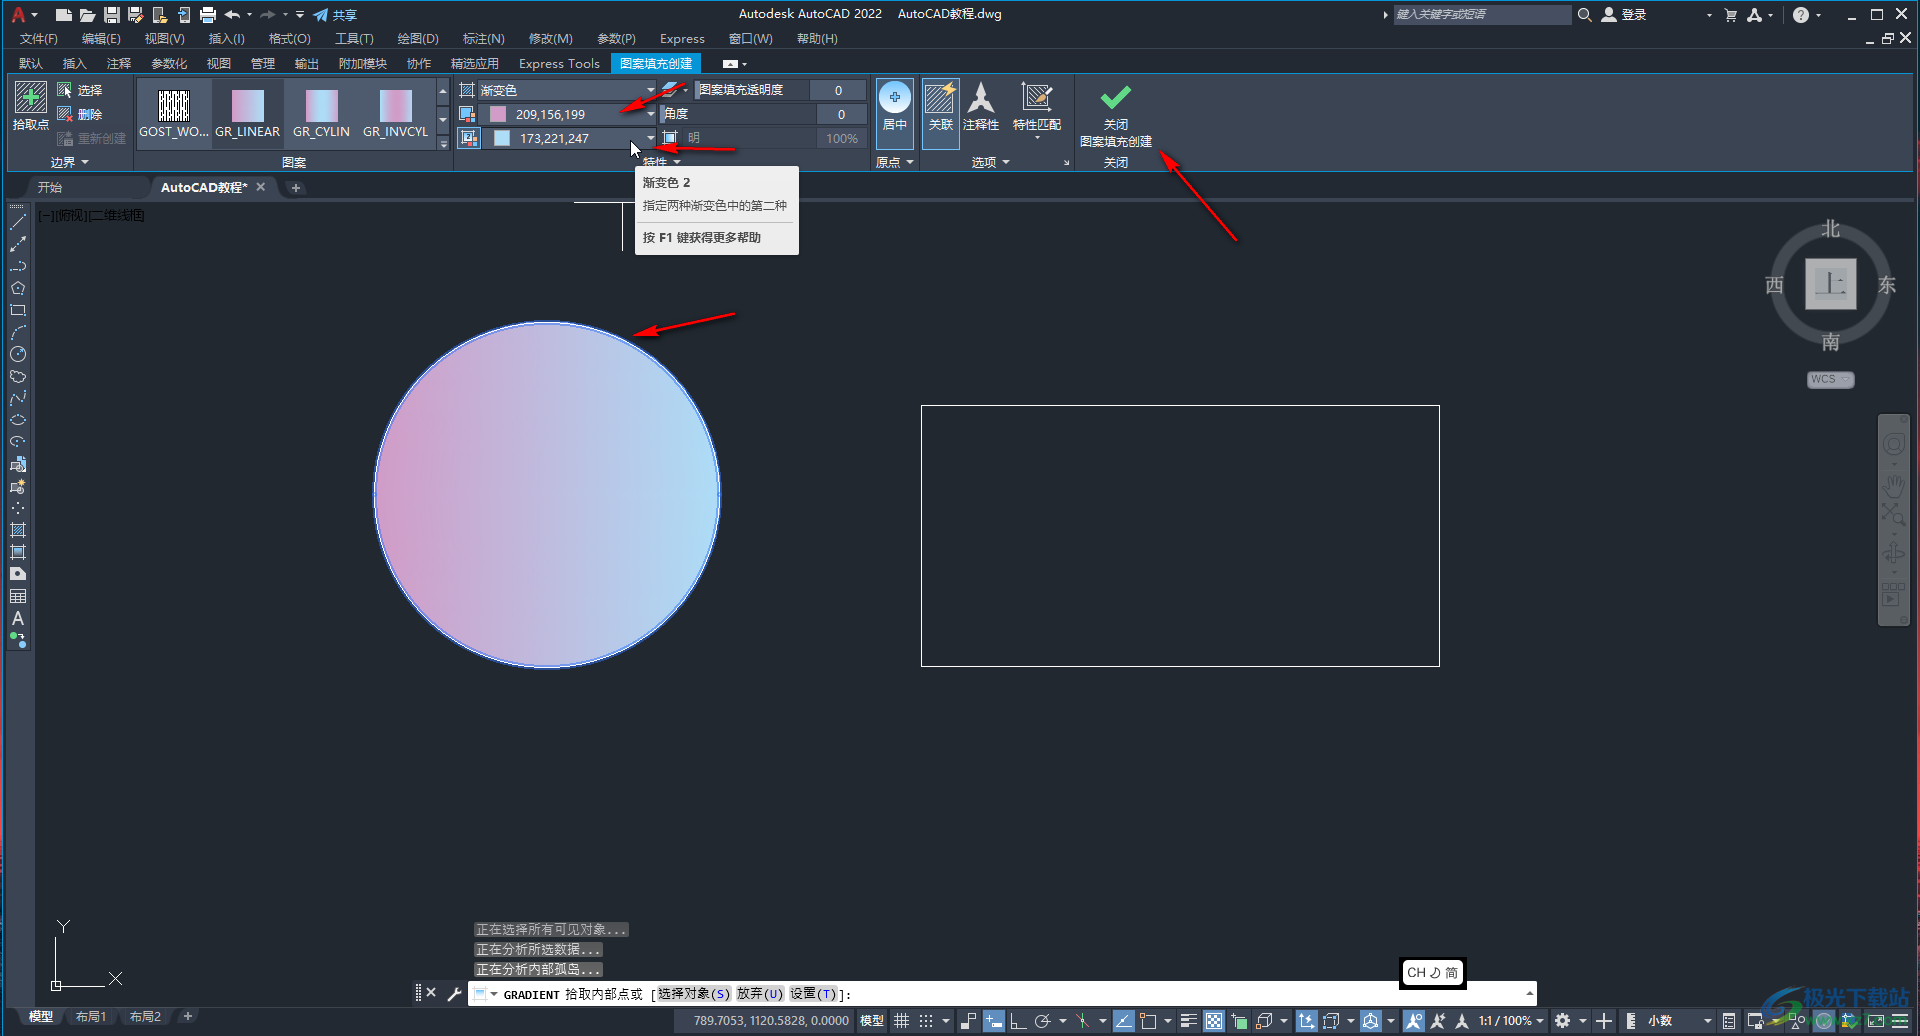
Task: Select the Spline draw tool
Action: point(18,398)
